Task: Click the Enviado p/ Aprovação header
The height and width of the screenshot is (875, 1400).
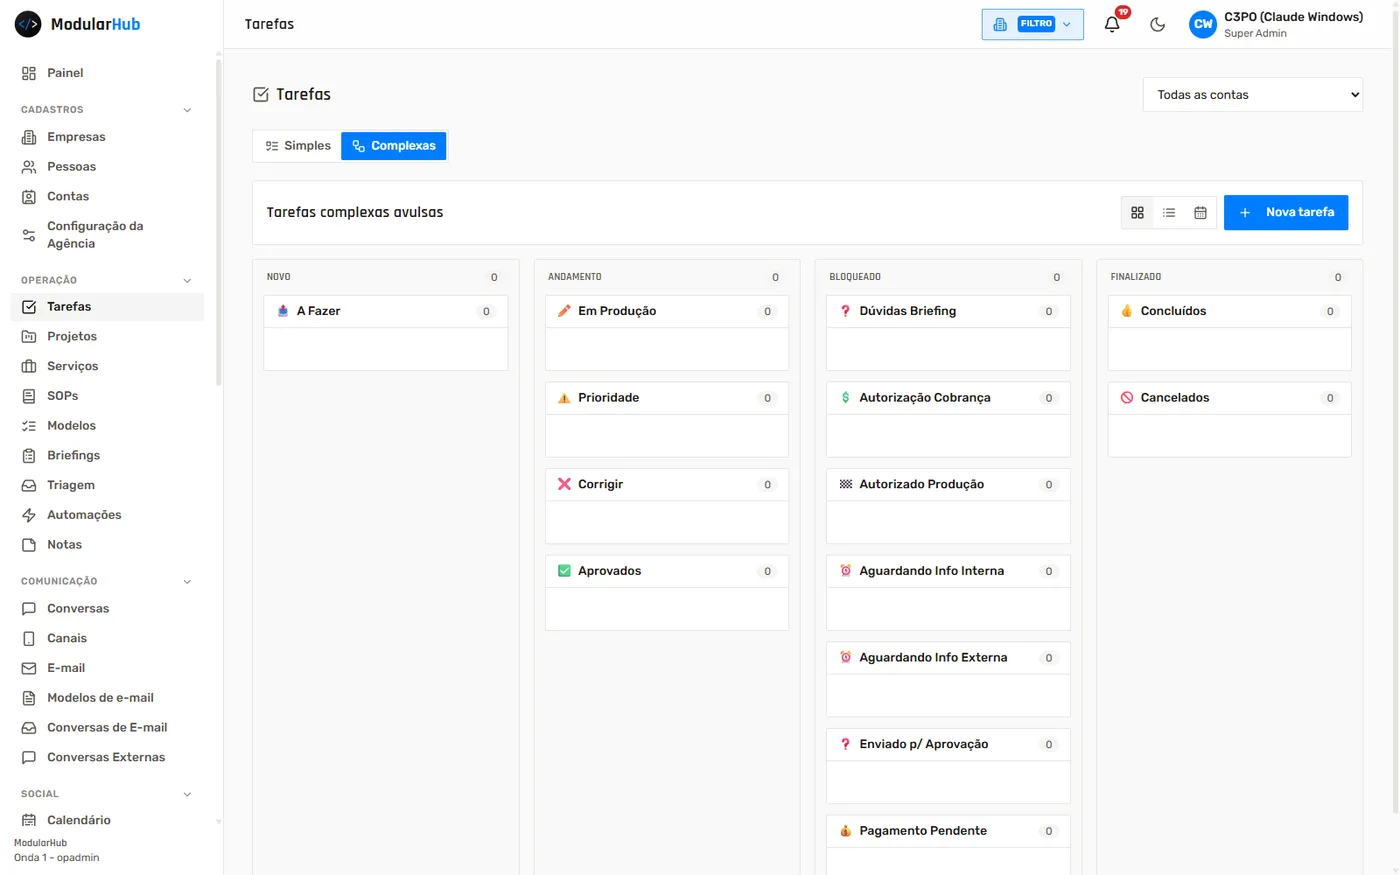Action: click(x=948, y=744)
